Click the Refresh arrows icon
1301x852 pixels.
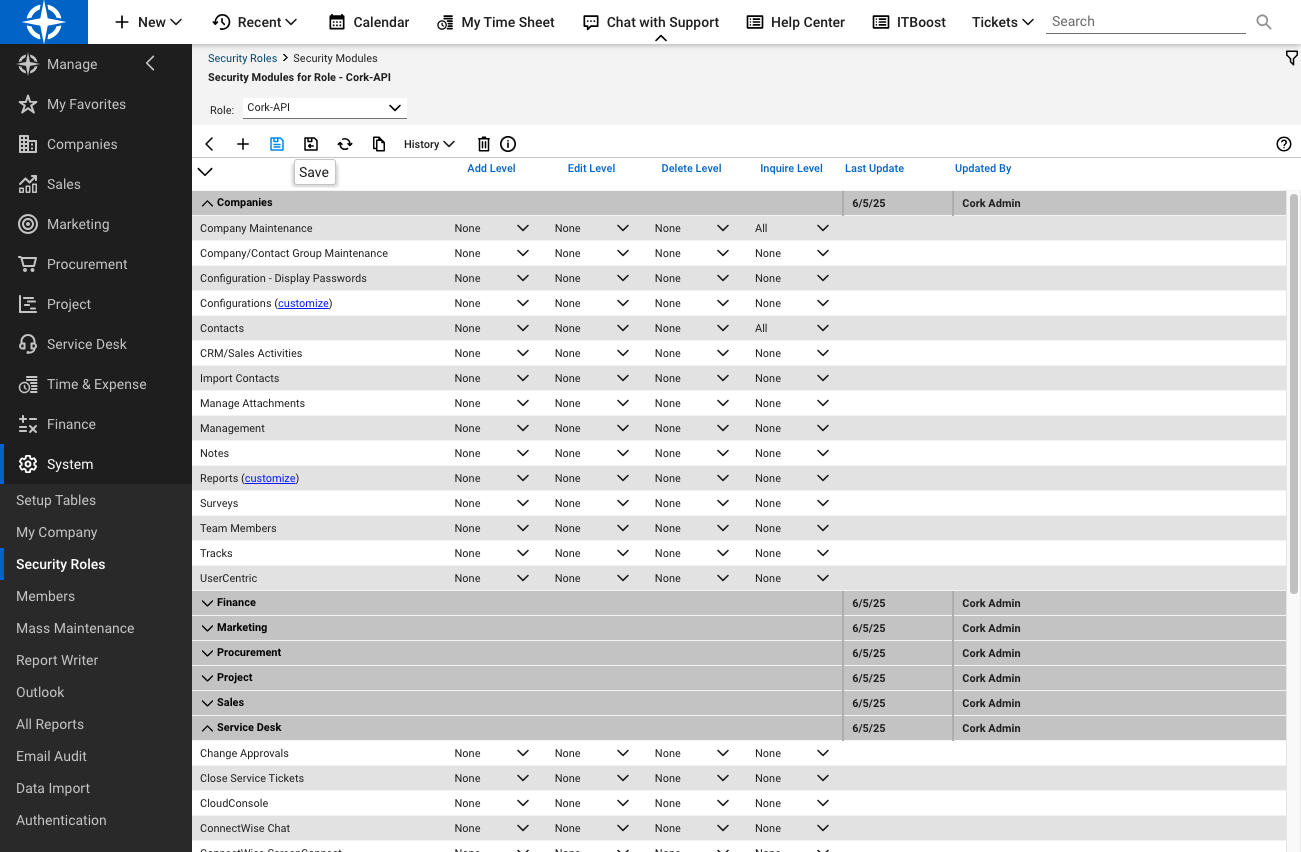point(345,144)
